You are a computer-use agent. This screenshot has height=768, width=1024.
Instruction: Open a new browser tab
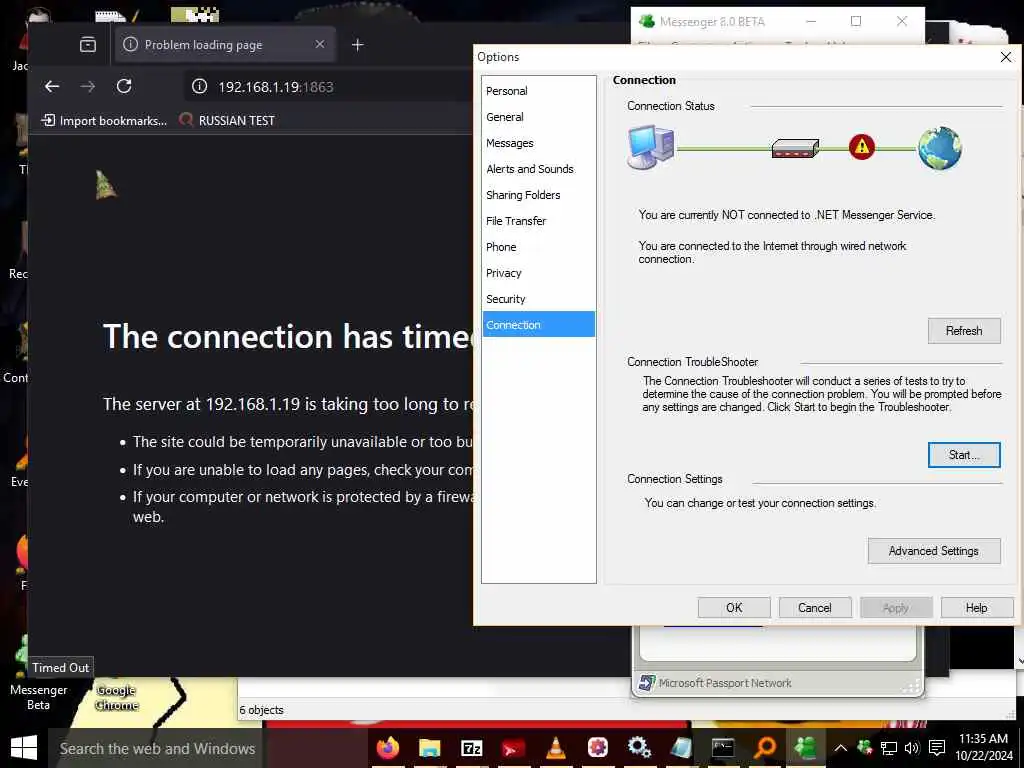tap(357, 44)
